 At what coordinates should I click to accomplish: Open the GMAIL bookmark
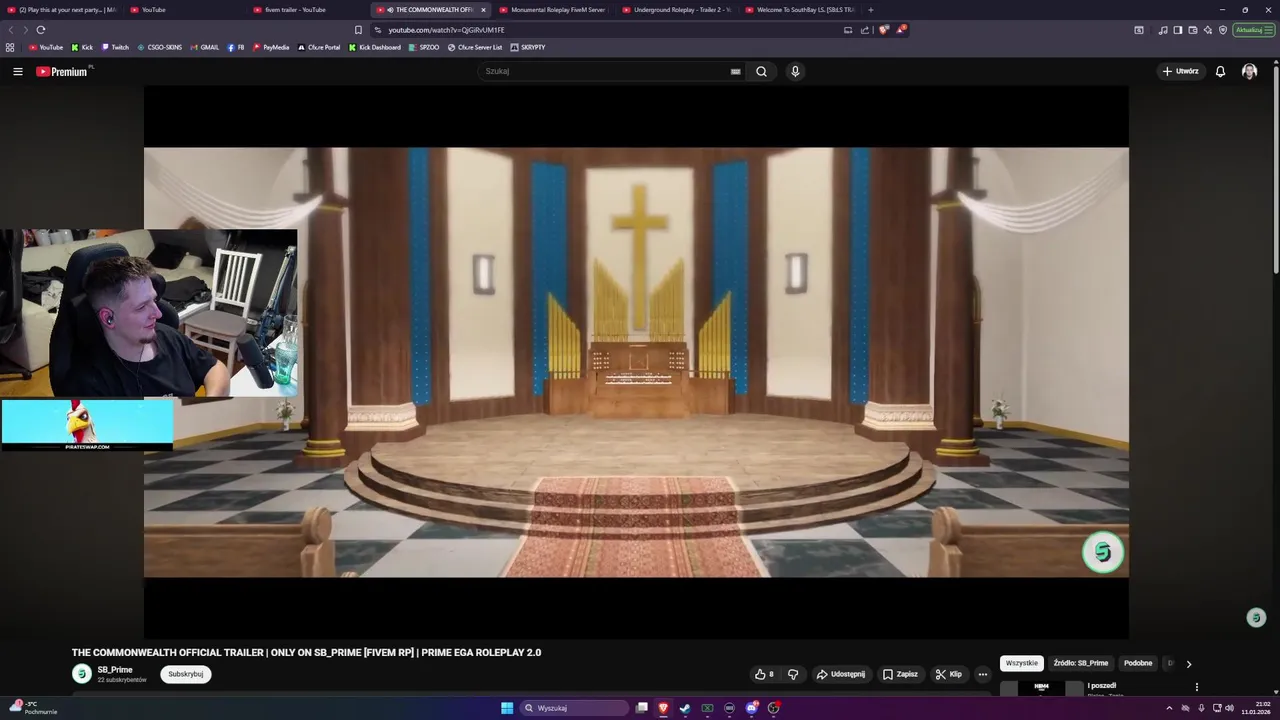pos(205,47)
